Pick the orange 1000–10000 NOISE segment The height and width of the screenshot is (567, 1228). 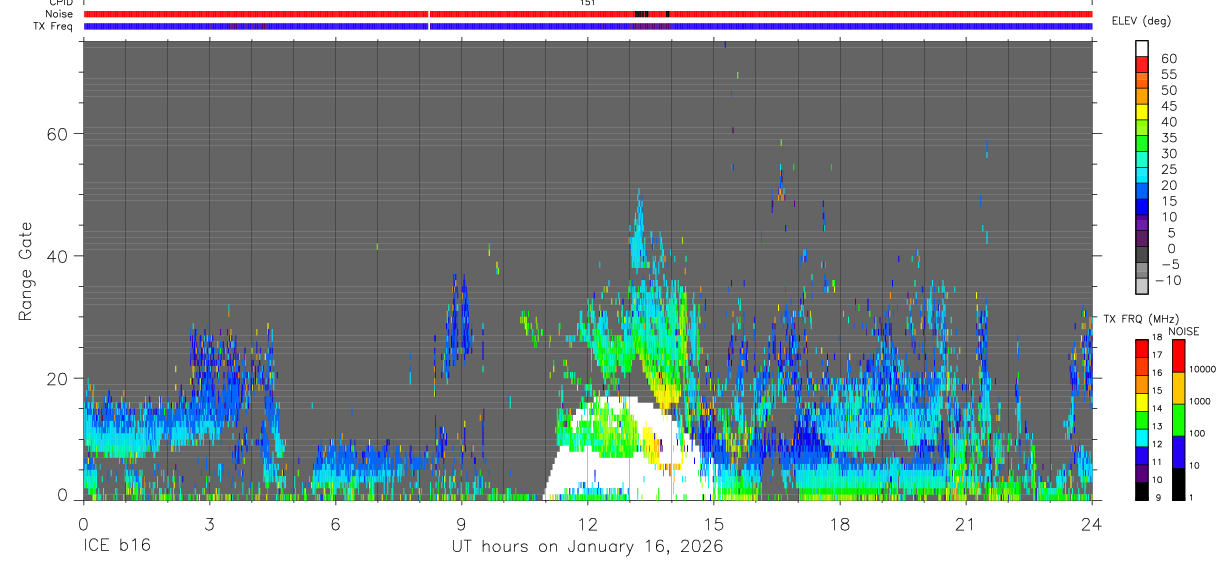click(1179, 388)
